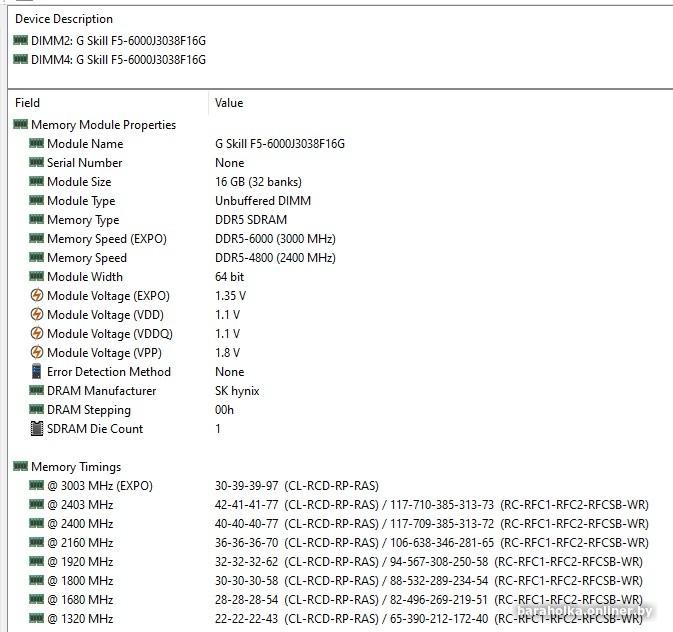Select the SDRAM Die Count label
Image resolution: width=673 pixels, height=632 pixels.
(x=95, y=429)
